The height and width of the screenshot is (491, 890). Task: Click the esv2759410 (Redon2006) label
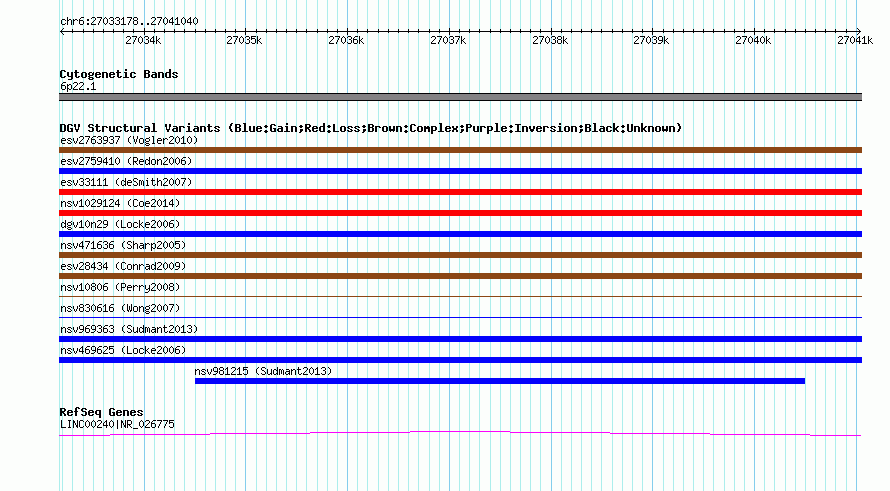pos(126,161)
